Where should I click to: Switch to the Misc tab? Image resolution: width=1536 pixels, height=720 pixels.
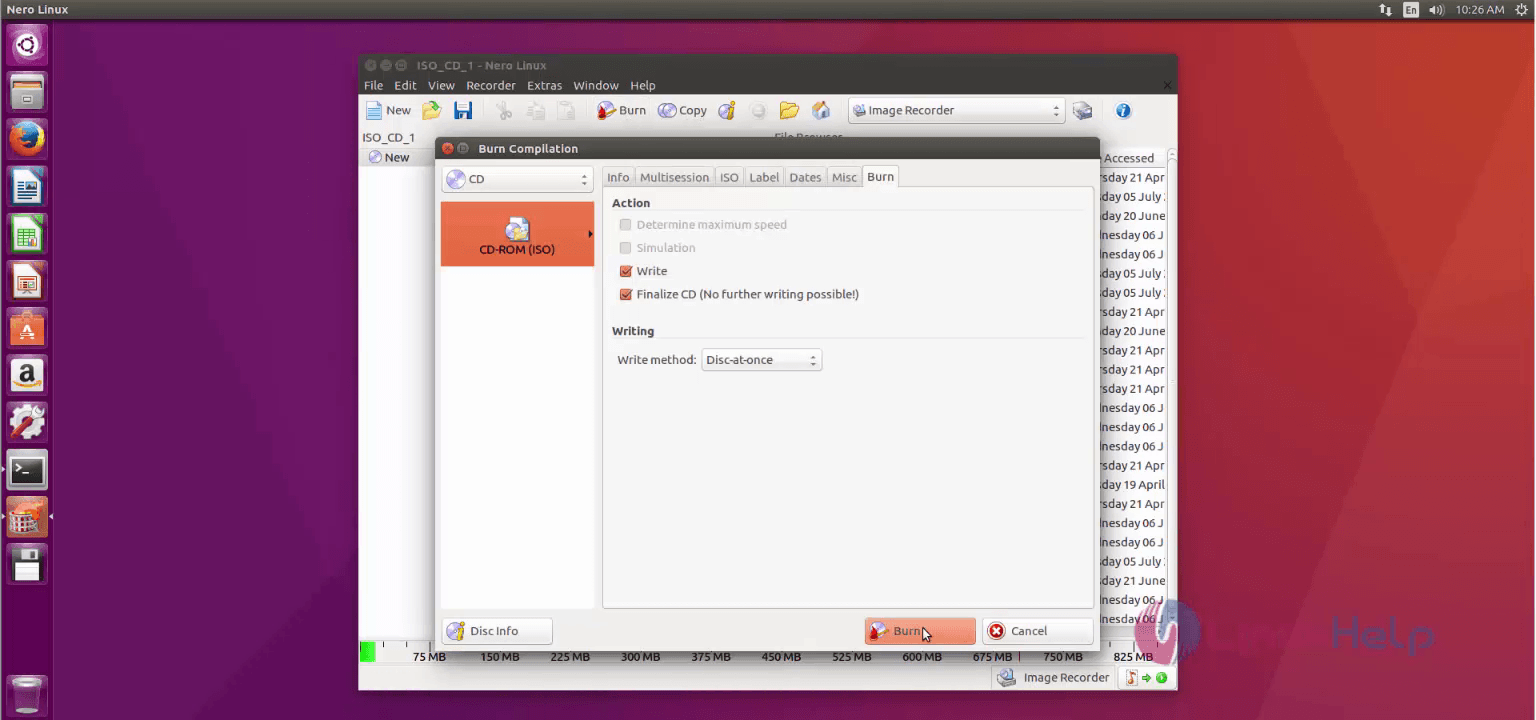pos(844,177)
